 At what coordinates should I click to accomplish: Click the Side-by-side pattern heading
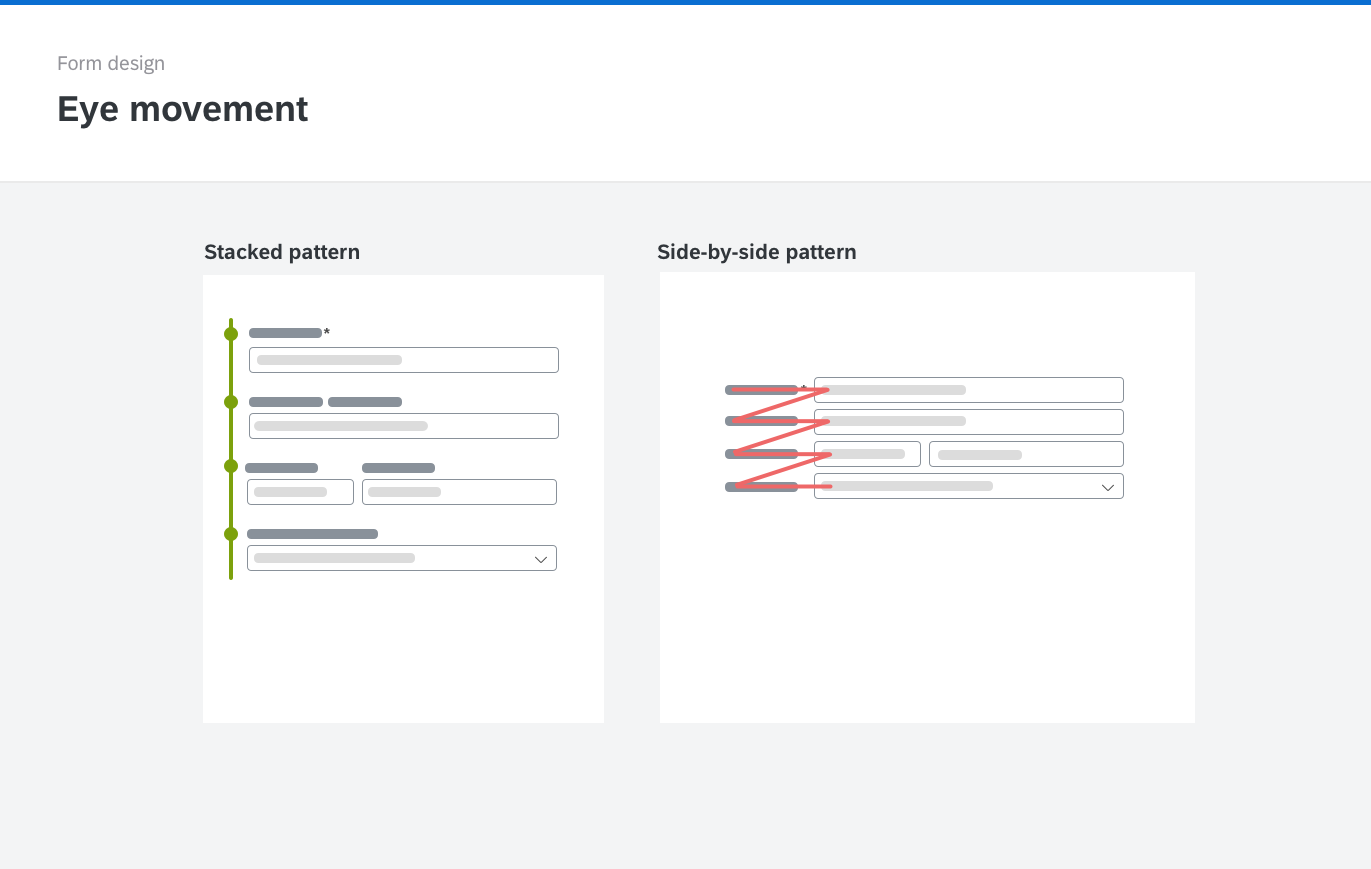[x=757, y=252]
